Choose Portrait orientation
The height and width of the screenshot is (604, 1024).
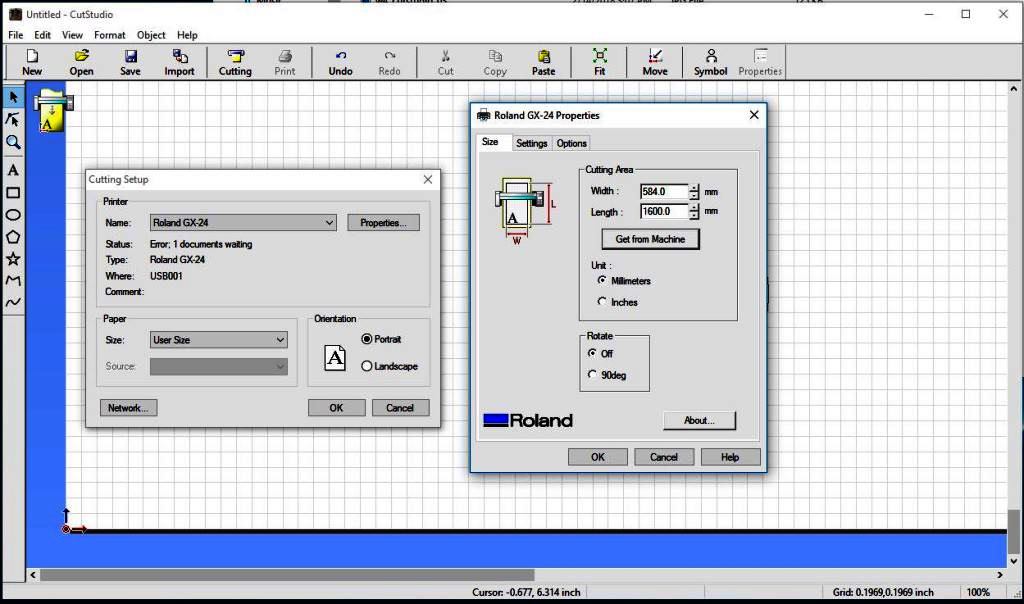(x=366, y=339)
